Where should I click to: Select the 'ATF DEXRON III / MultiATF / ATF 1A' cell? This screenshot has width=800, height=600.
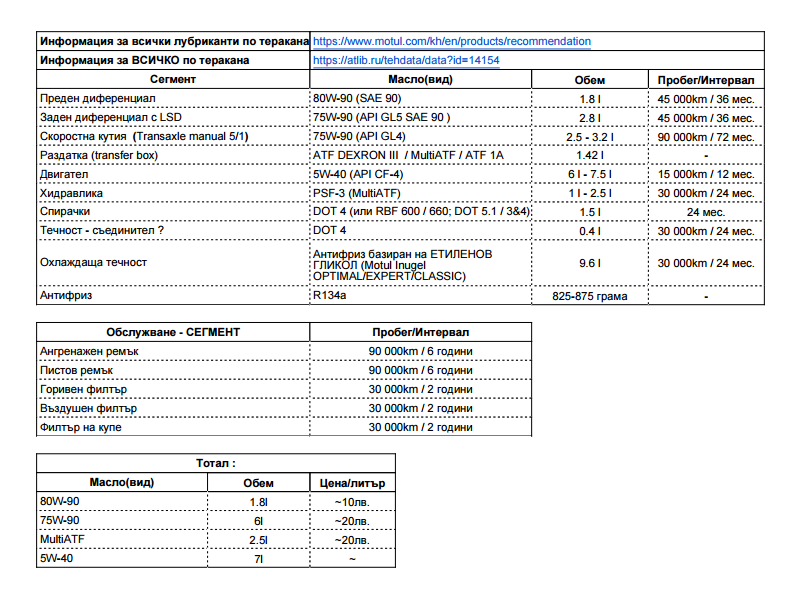(x=420, y=155)
